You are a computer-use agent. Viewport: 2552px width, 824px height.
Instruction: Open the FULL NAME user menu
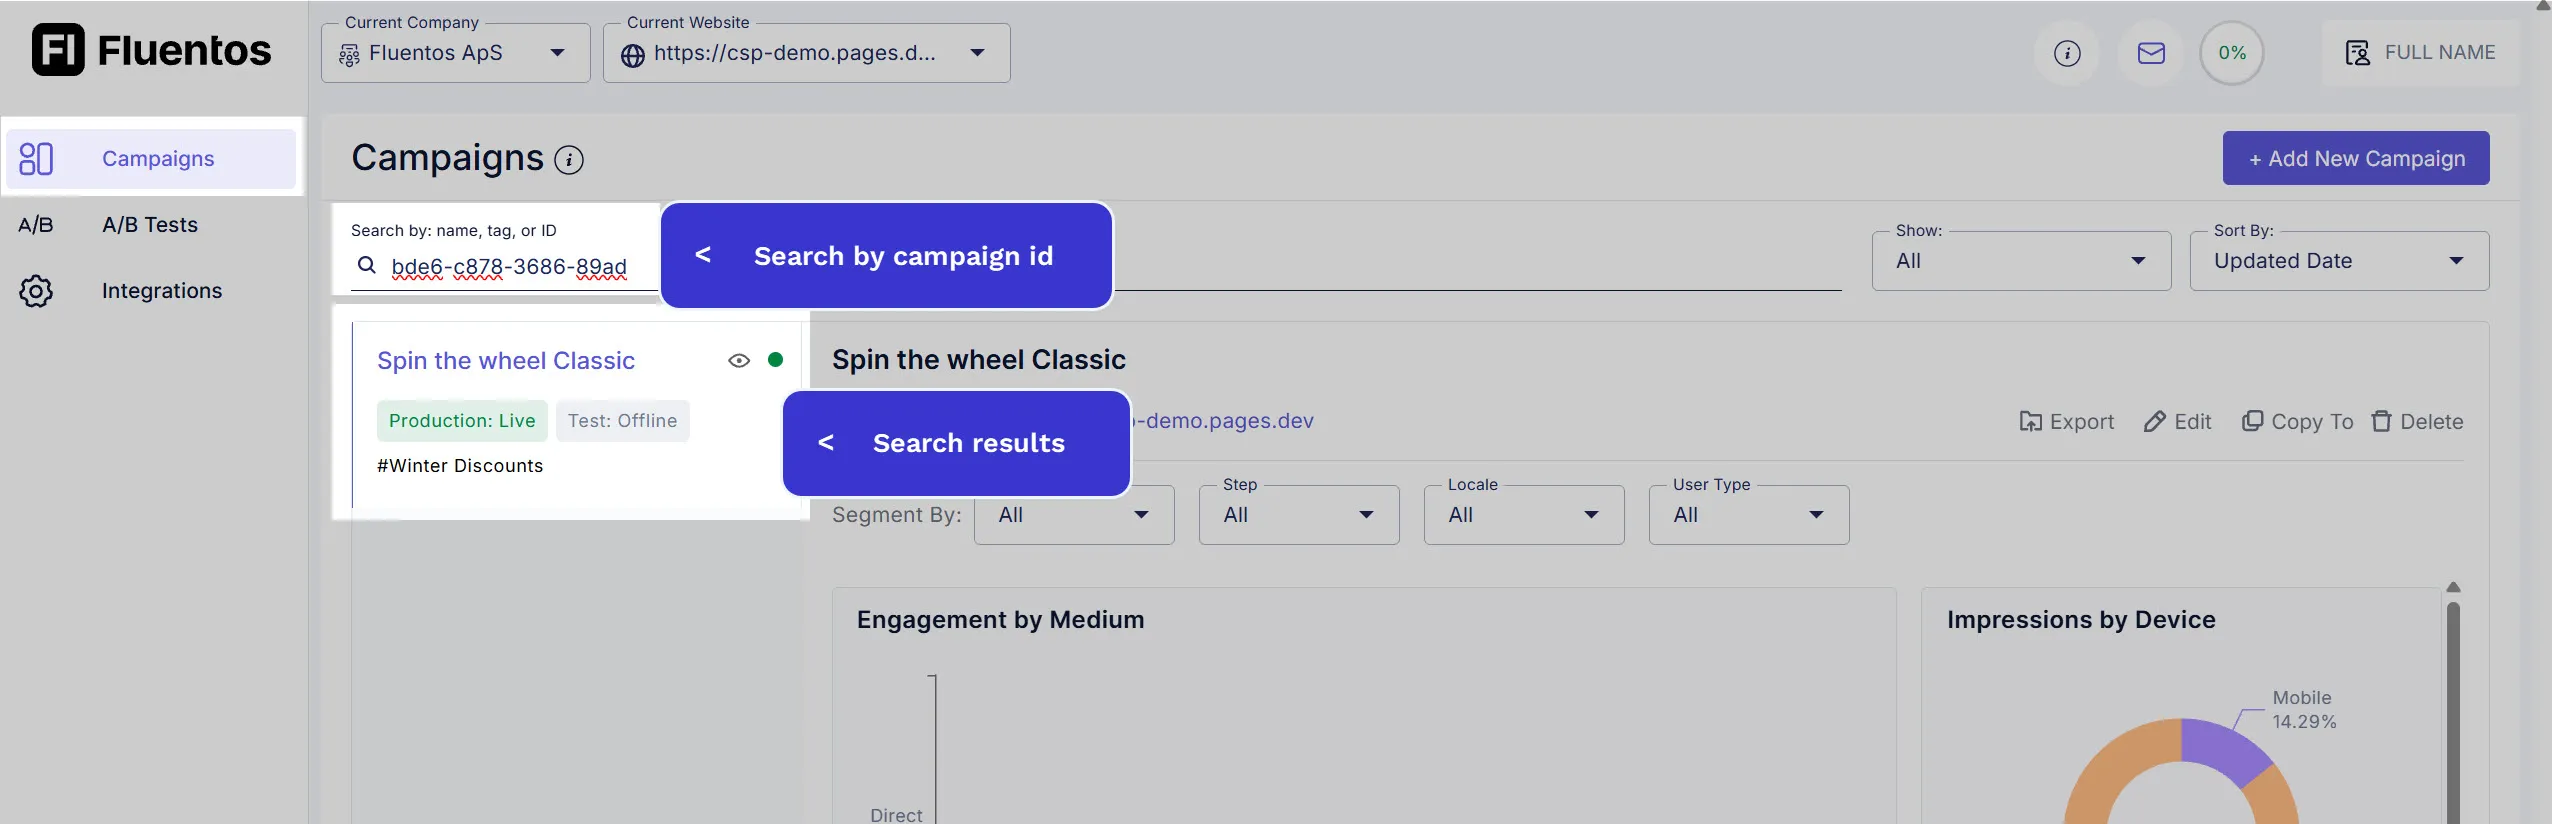point(2420,53)
